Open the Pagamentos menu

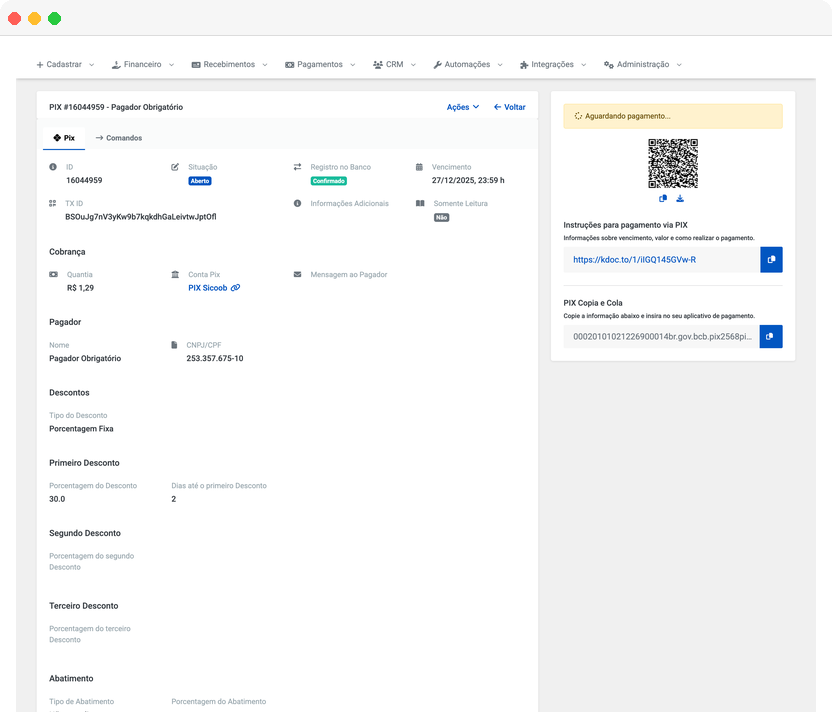coord(319,65)
